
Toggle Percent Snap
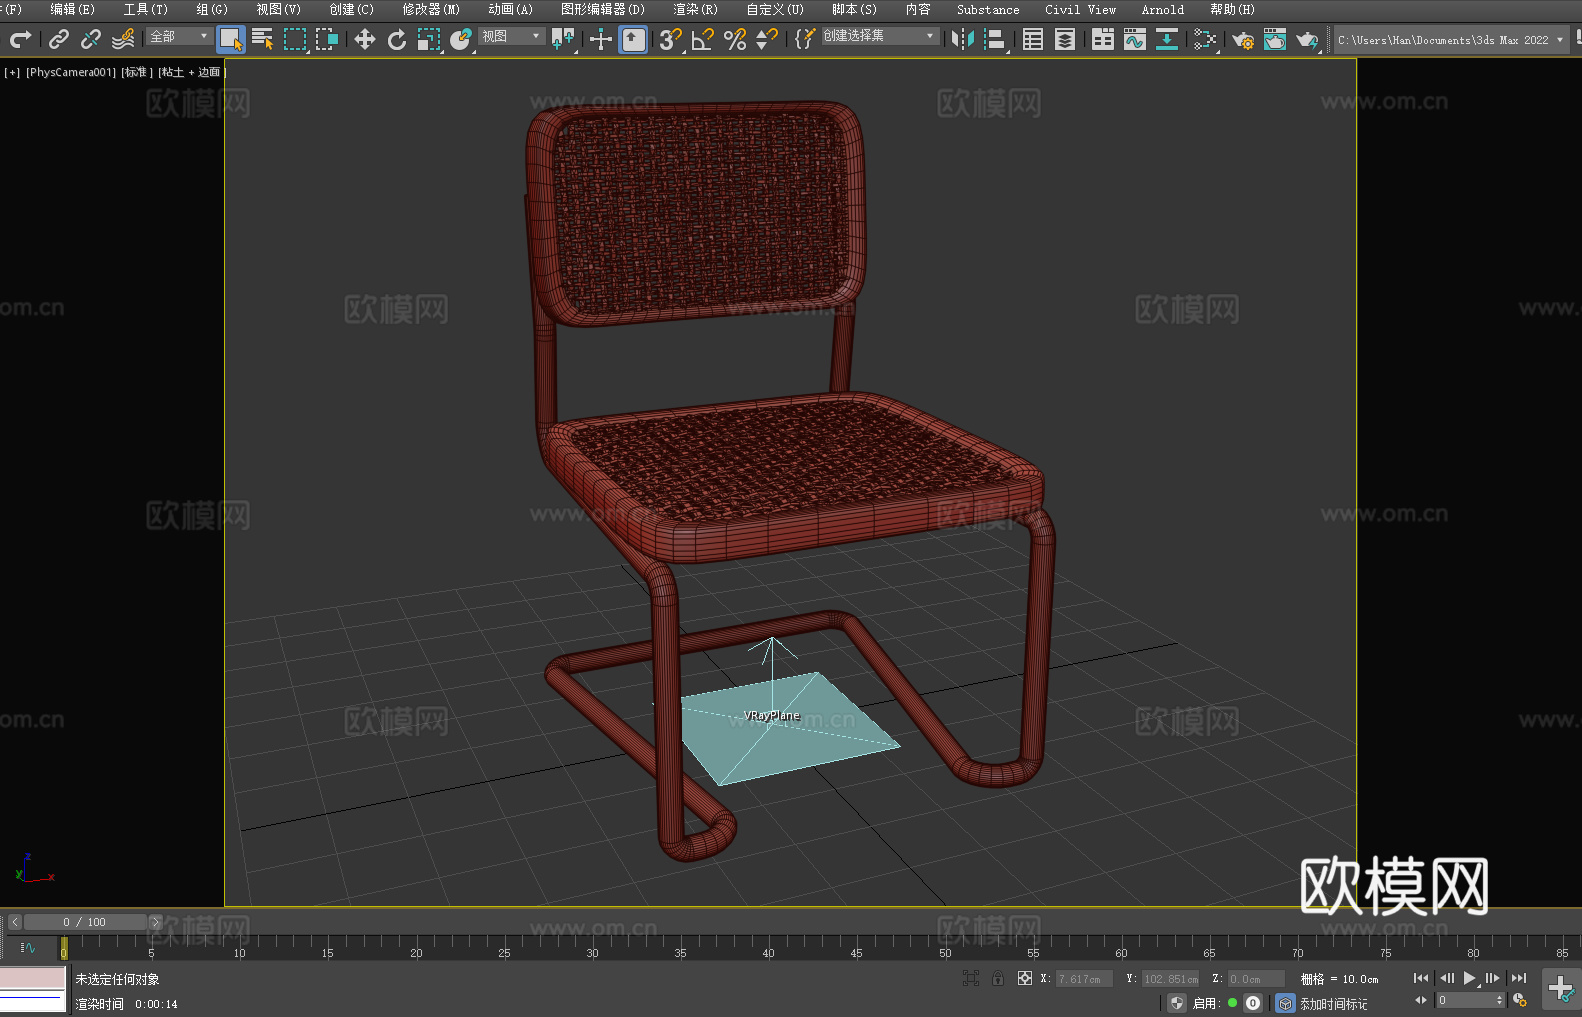(x=735, y=39)
